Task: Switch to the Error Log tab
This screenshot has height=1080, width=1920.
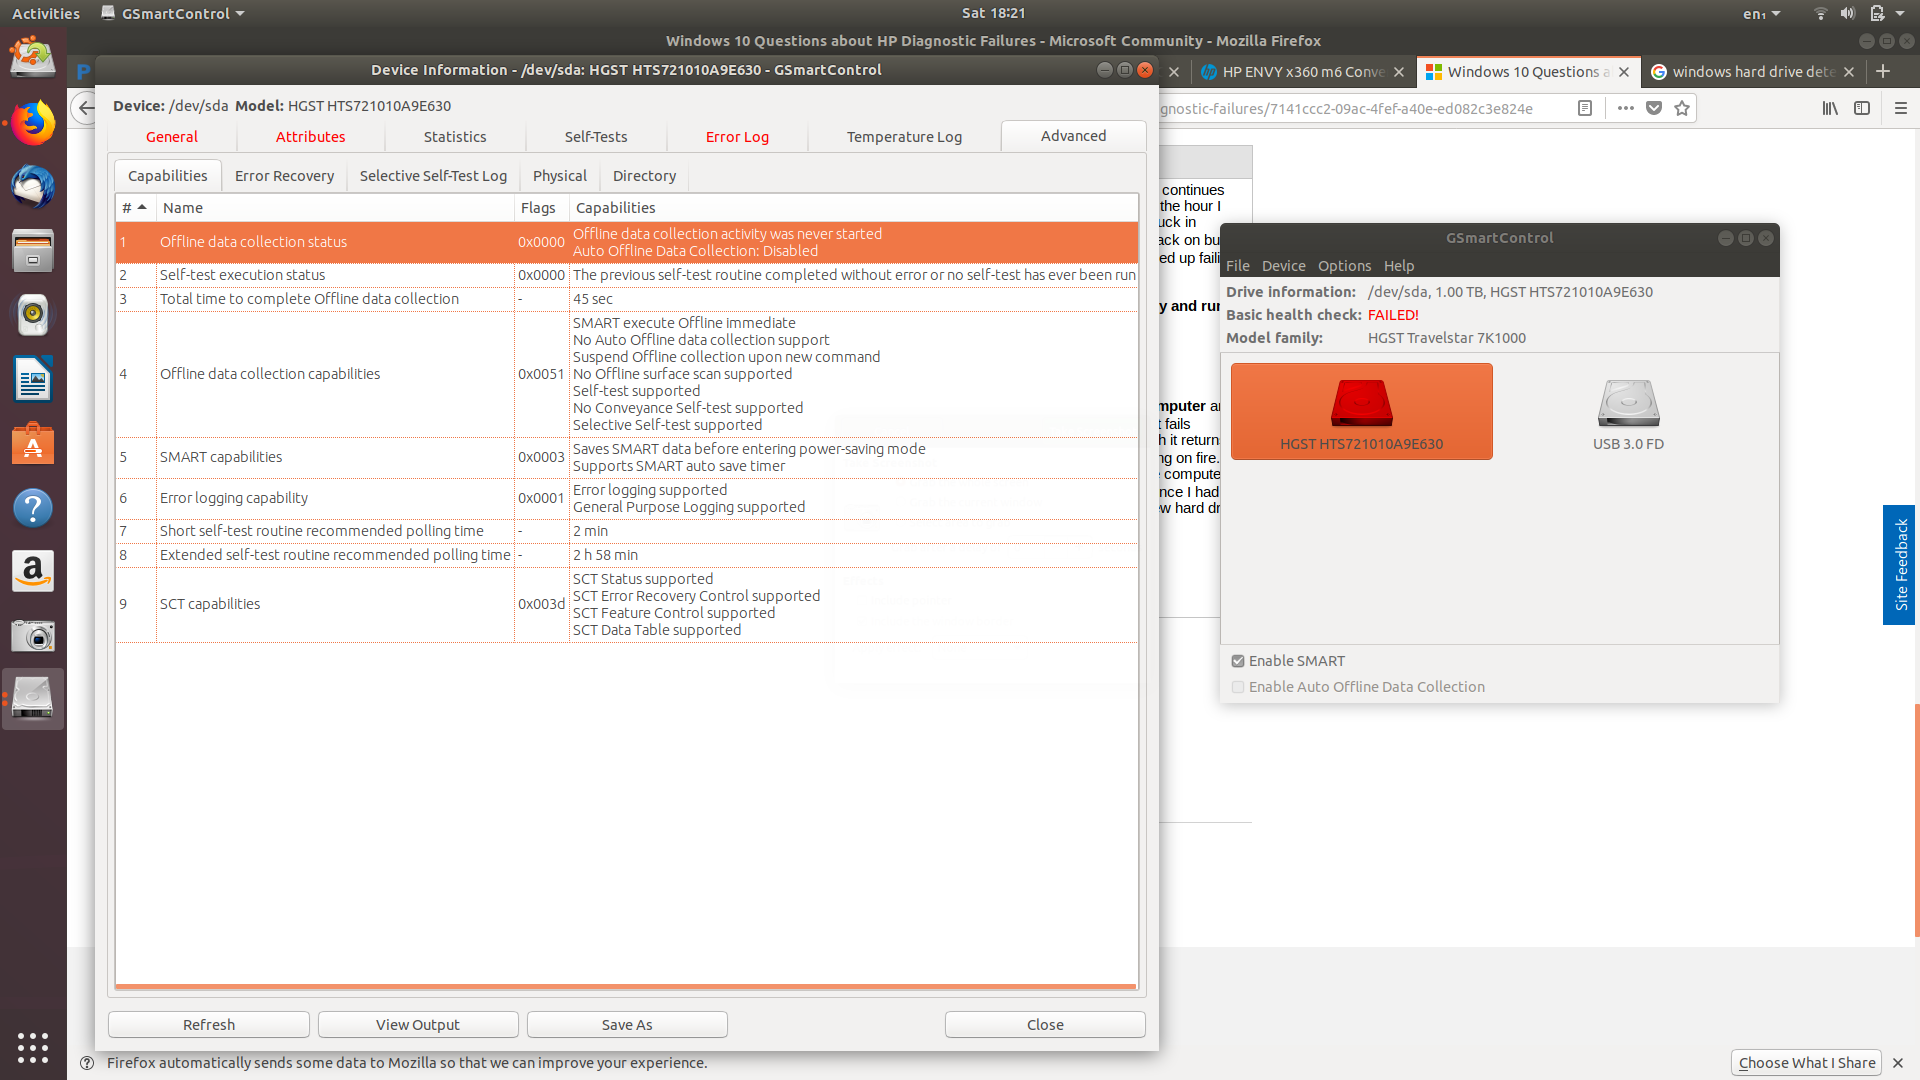Action: click(x=737, y=137)
